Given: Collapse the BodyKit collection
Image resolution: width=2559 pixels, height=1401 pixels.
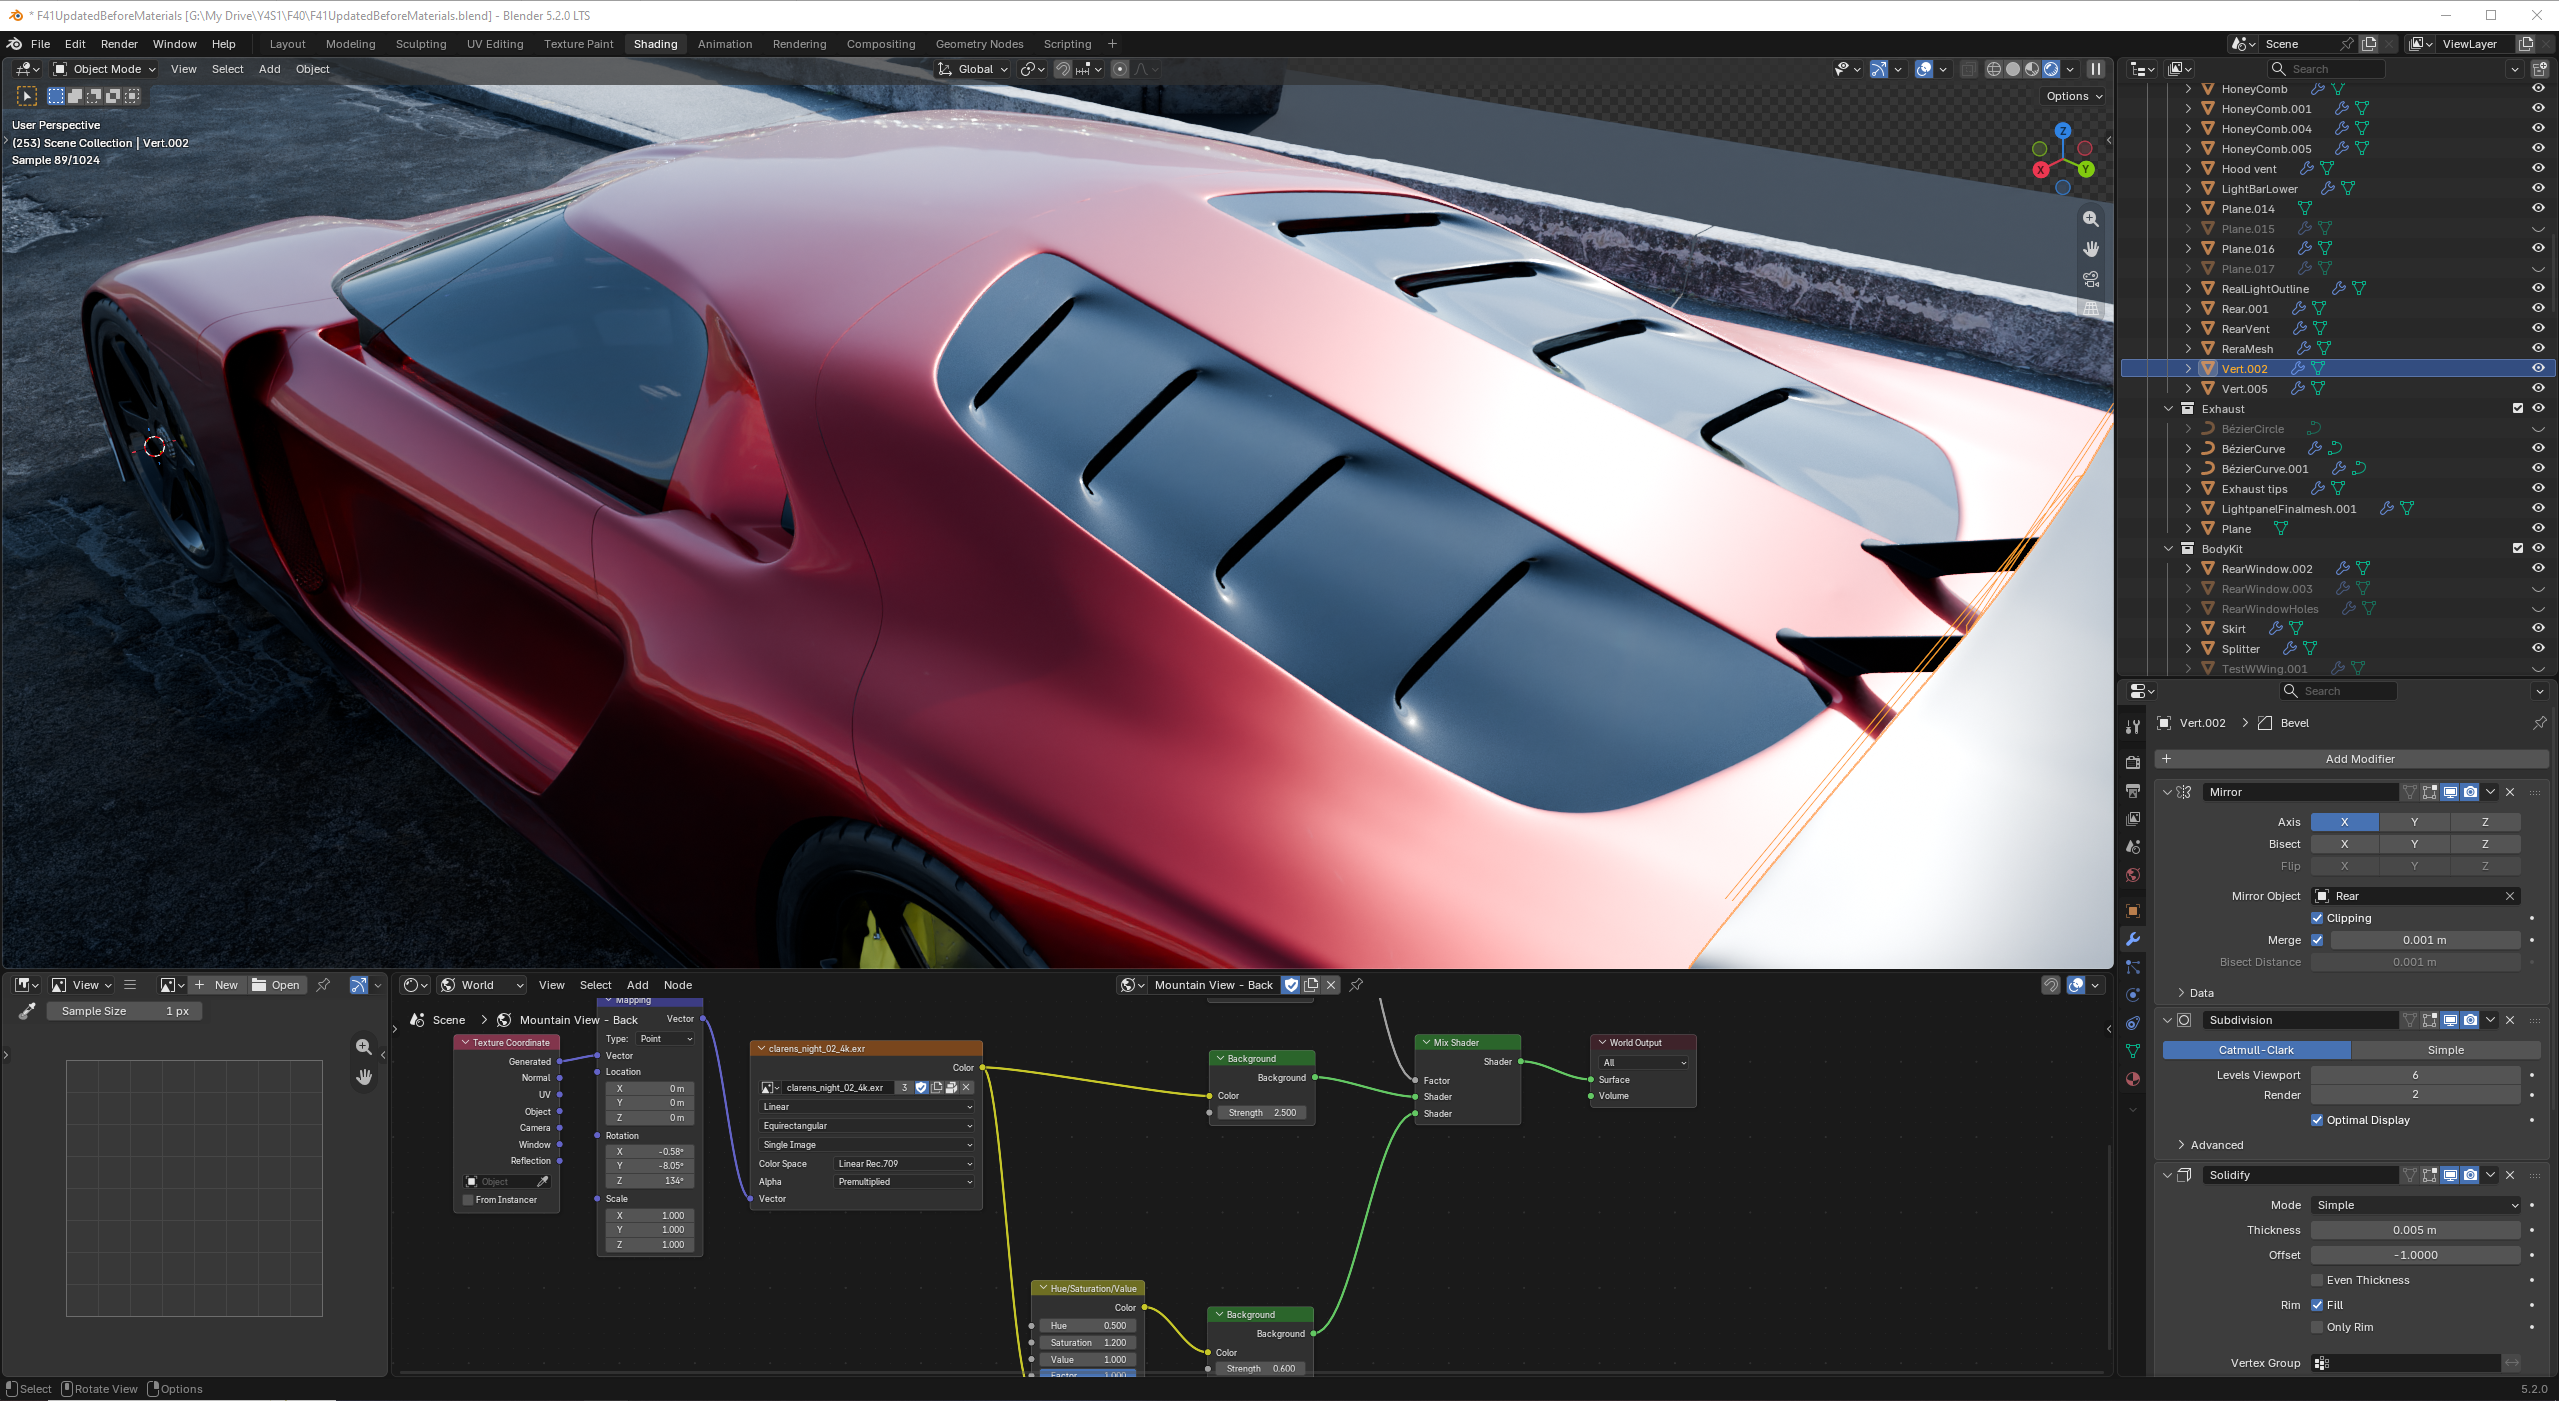Looking at the screenshot, I should click(2168, 549).
